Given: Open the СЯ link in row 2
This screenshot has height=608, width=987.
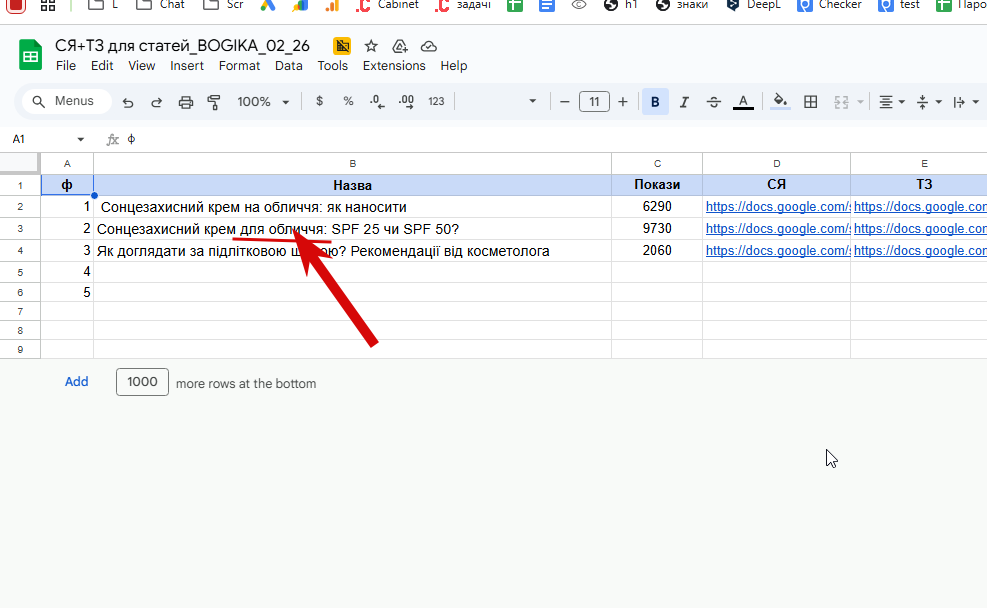Looking at the screenshot, I should coord(778,206).
